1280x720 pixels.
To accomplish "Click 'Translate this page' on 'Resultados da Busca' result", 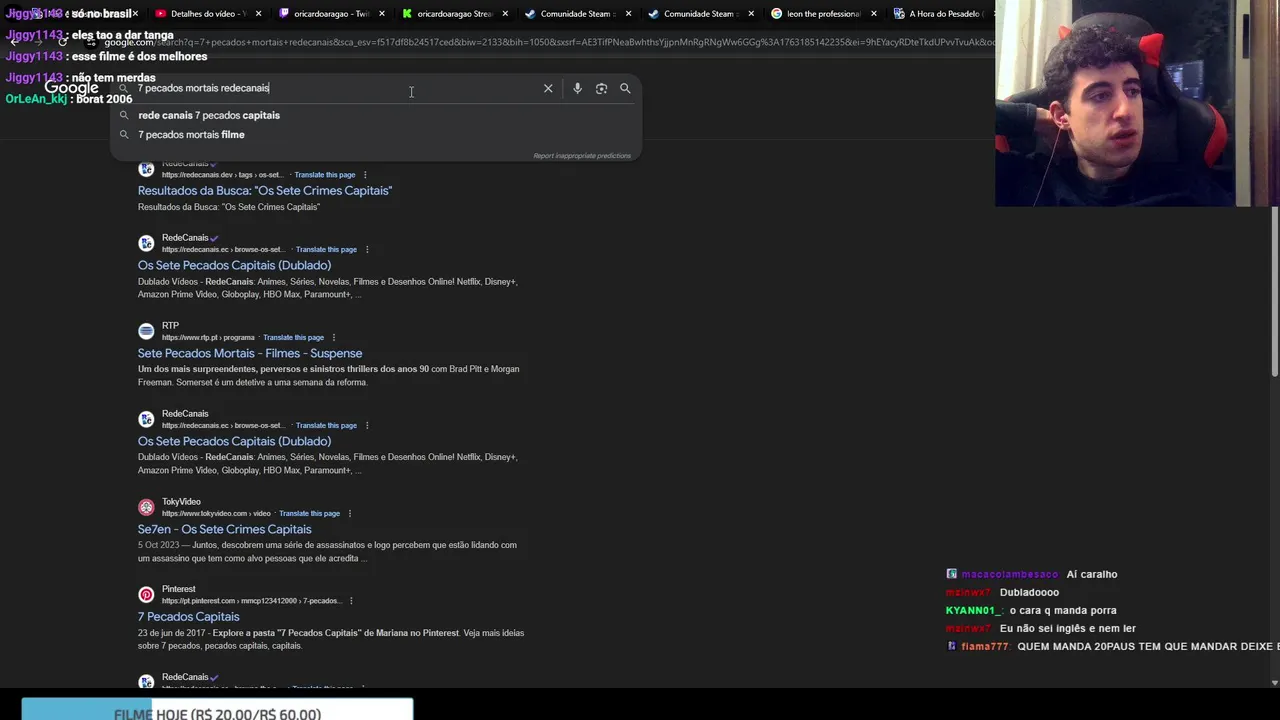I will coord(324,175).
